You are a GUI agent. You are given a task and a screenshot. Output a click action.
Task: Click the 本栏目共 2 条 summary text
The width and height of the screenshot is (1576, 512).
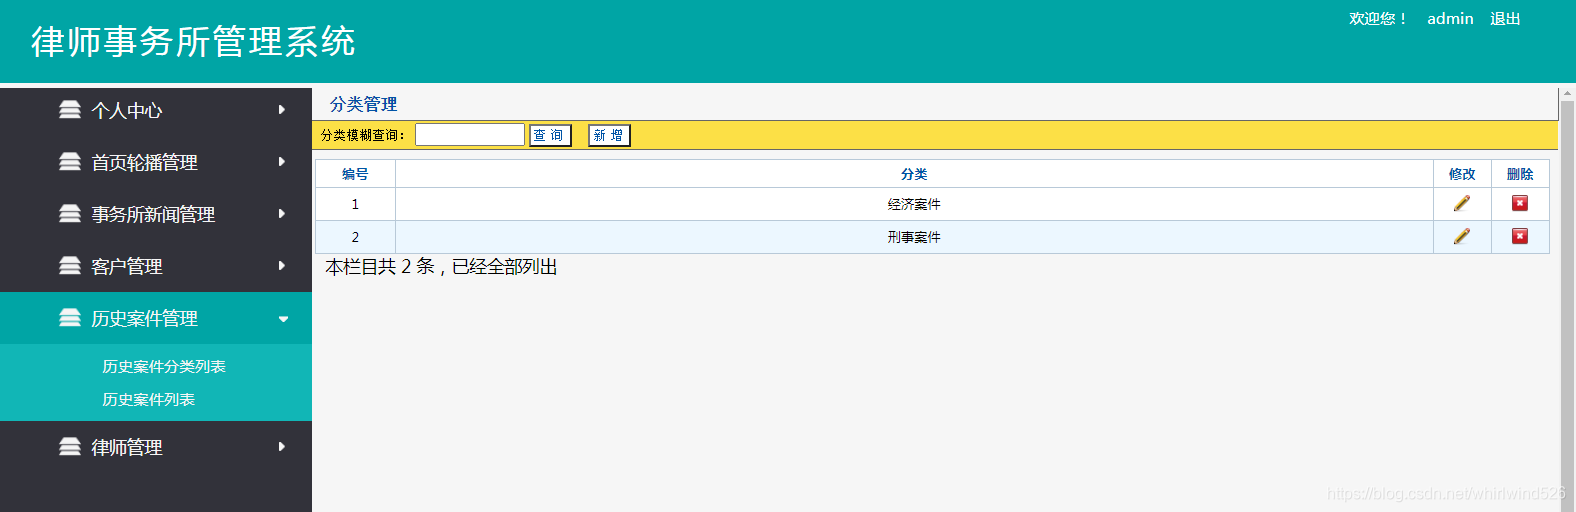point(441,267)
